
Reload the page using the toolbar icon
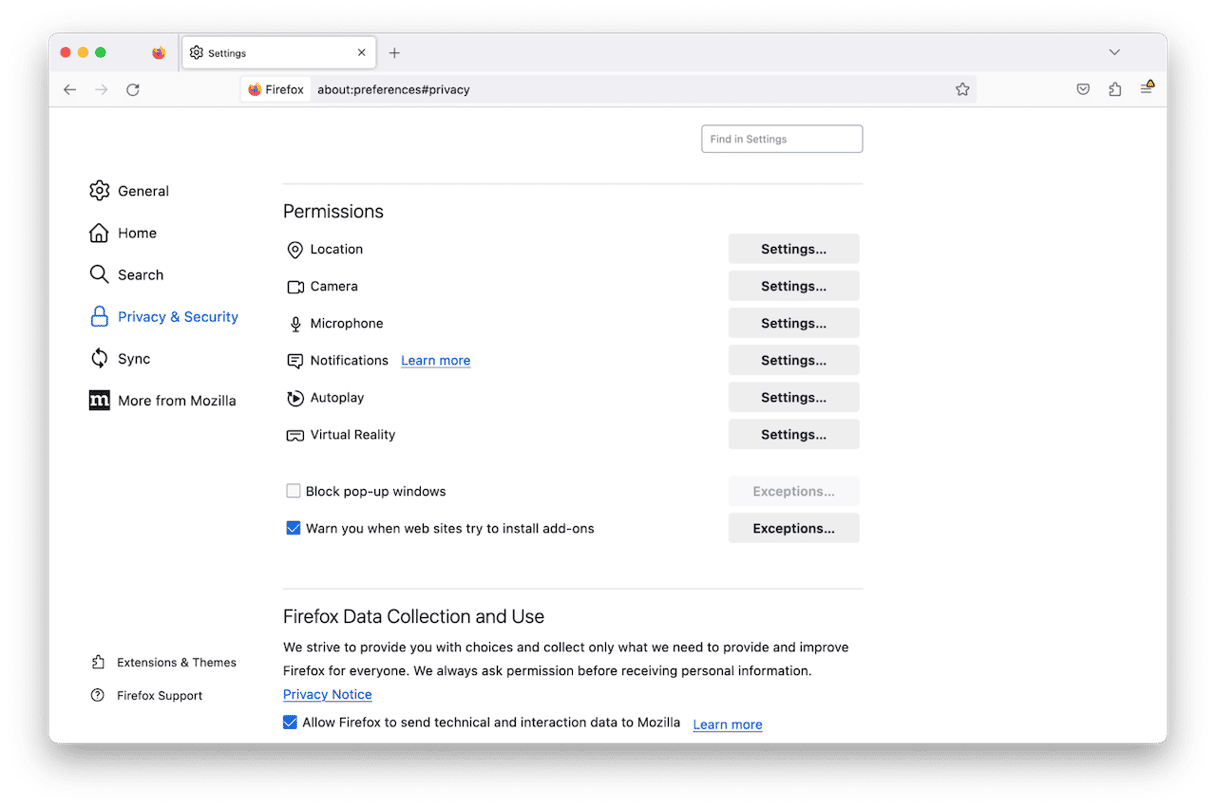tap(132, 90)
